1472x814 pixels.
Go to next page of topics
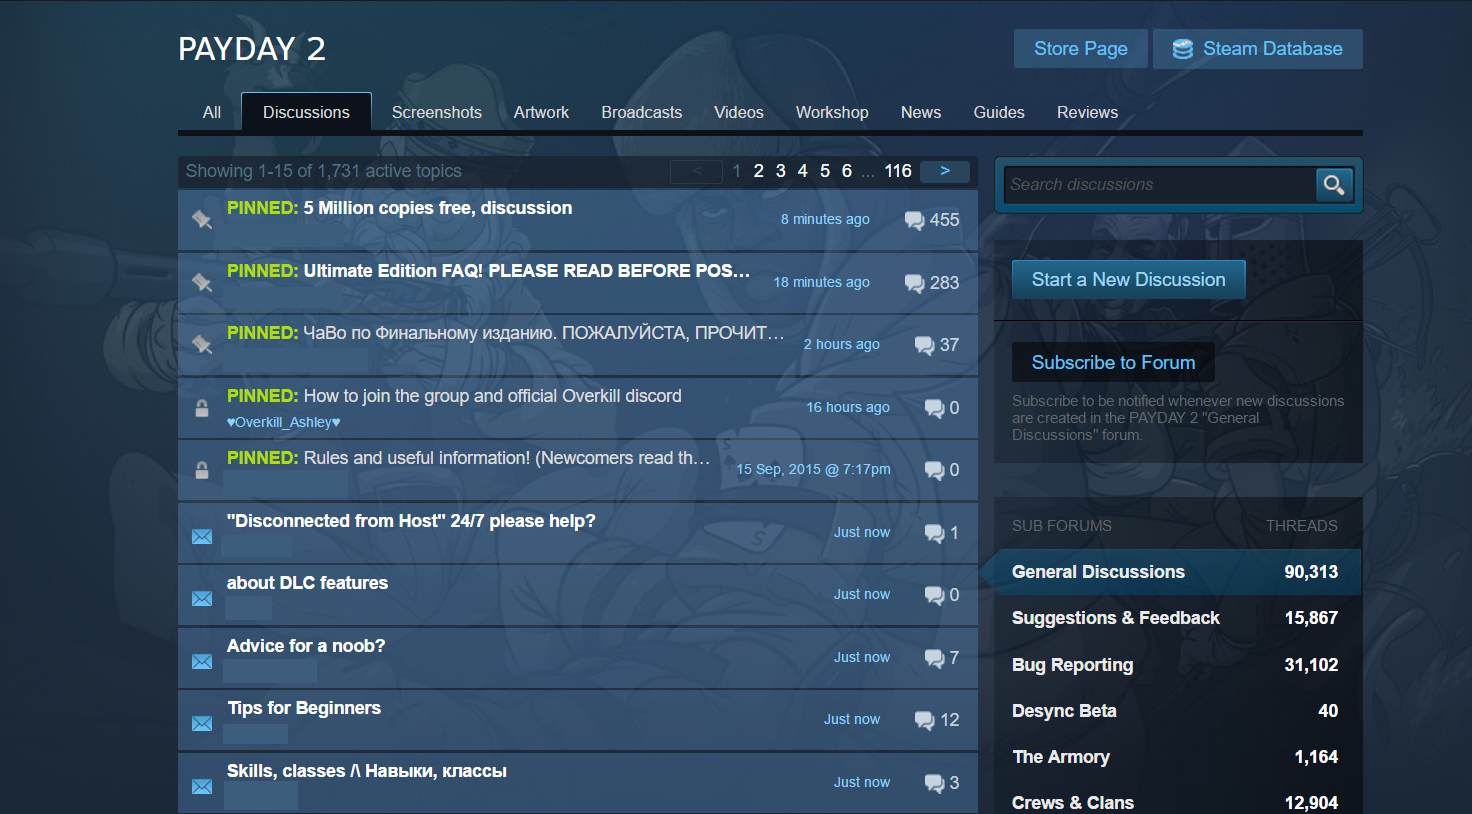(945, 171)
